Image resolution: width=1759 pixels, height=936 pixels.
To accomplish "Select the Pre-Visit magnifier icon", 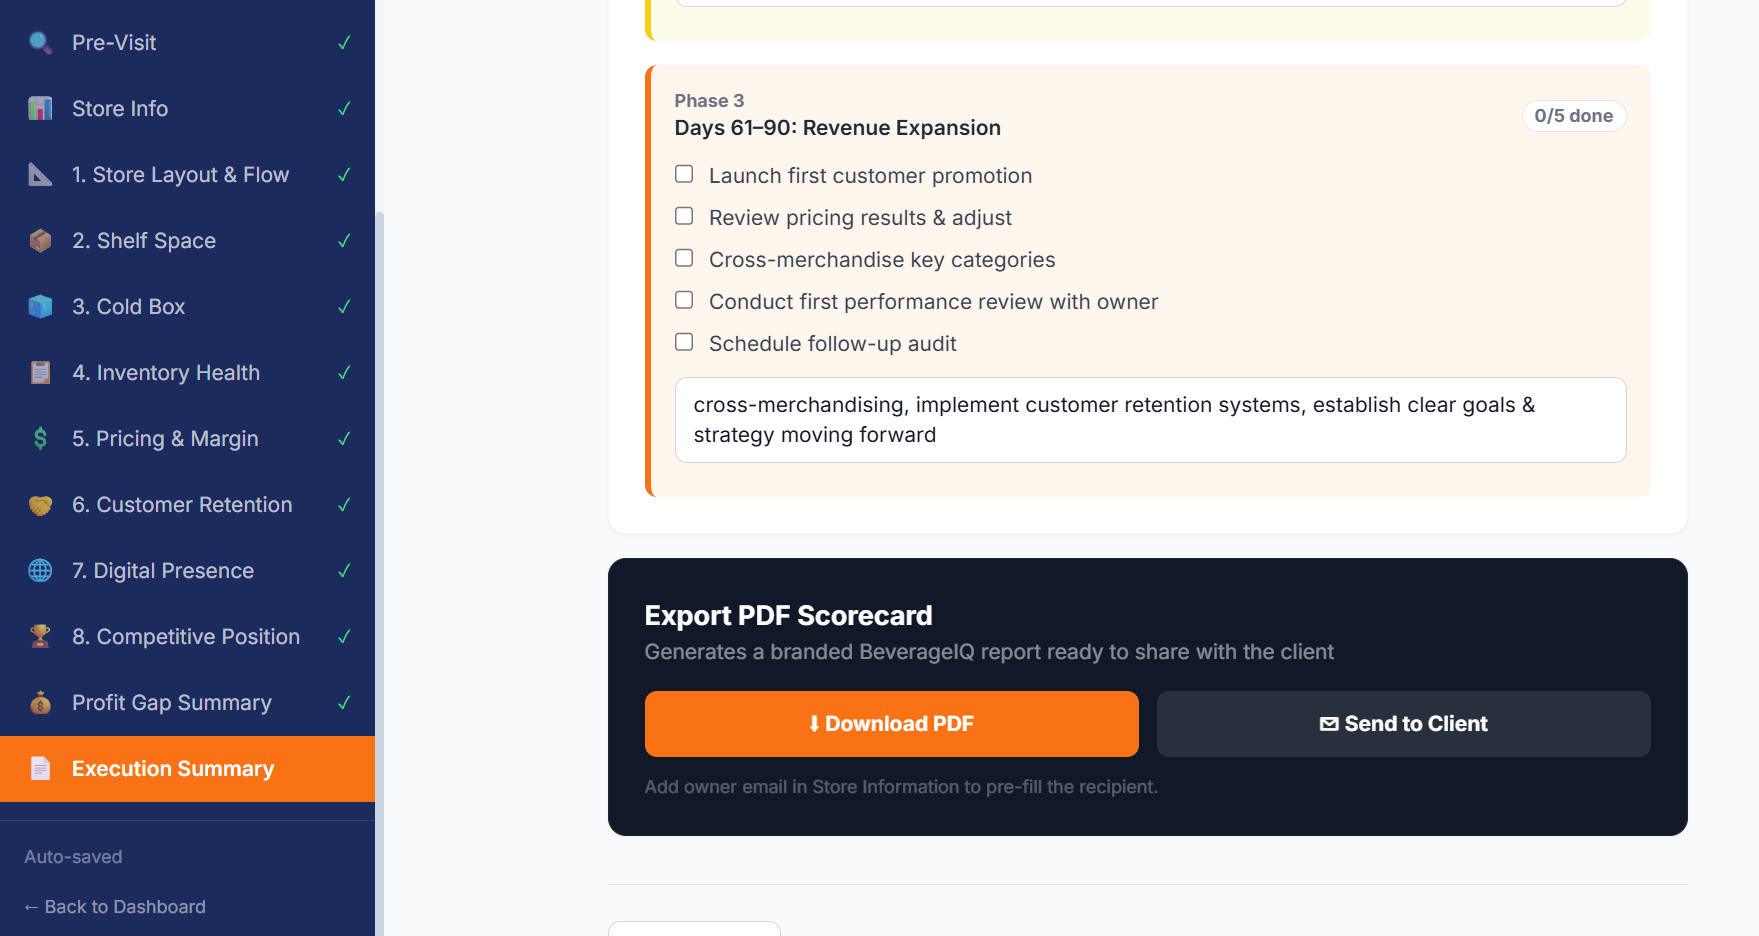I will [40, 42].
